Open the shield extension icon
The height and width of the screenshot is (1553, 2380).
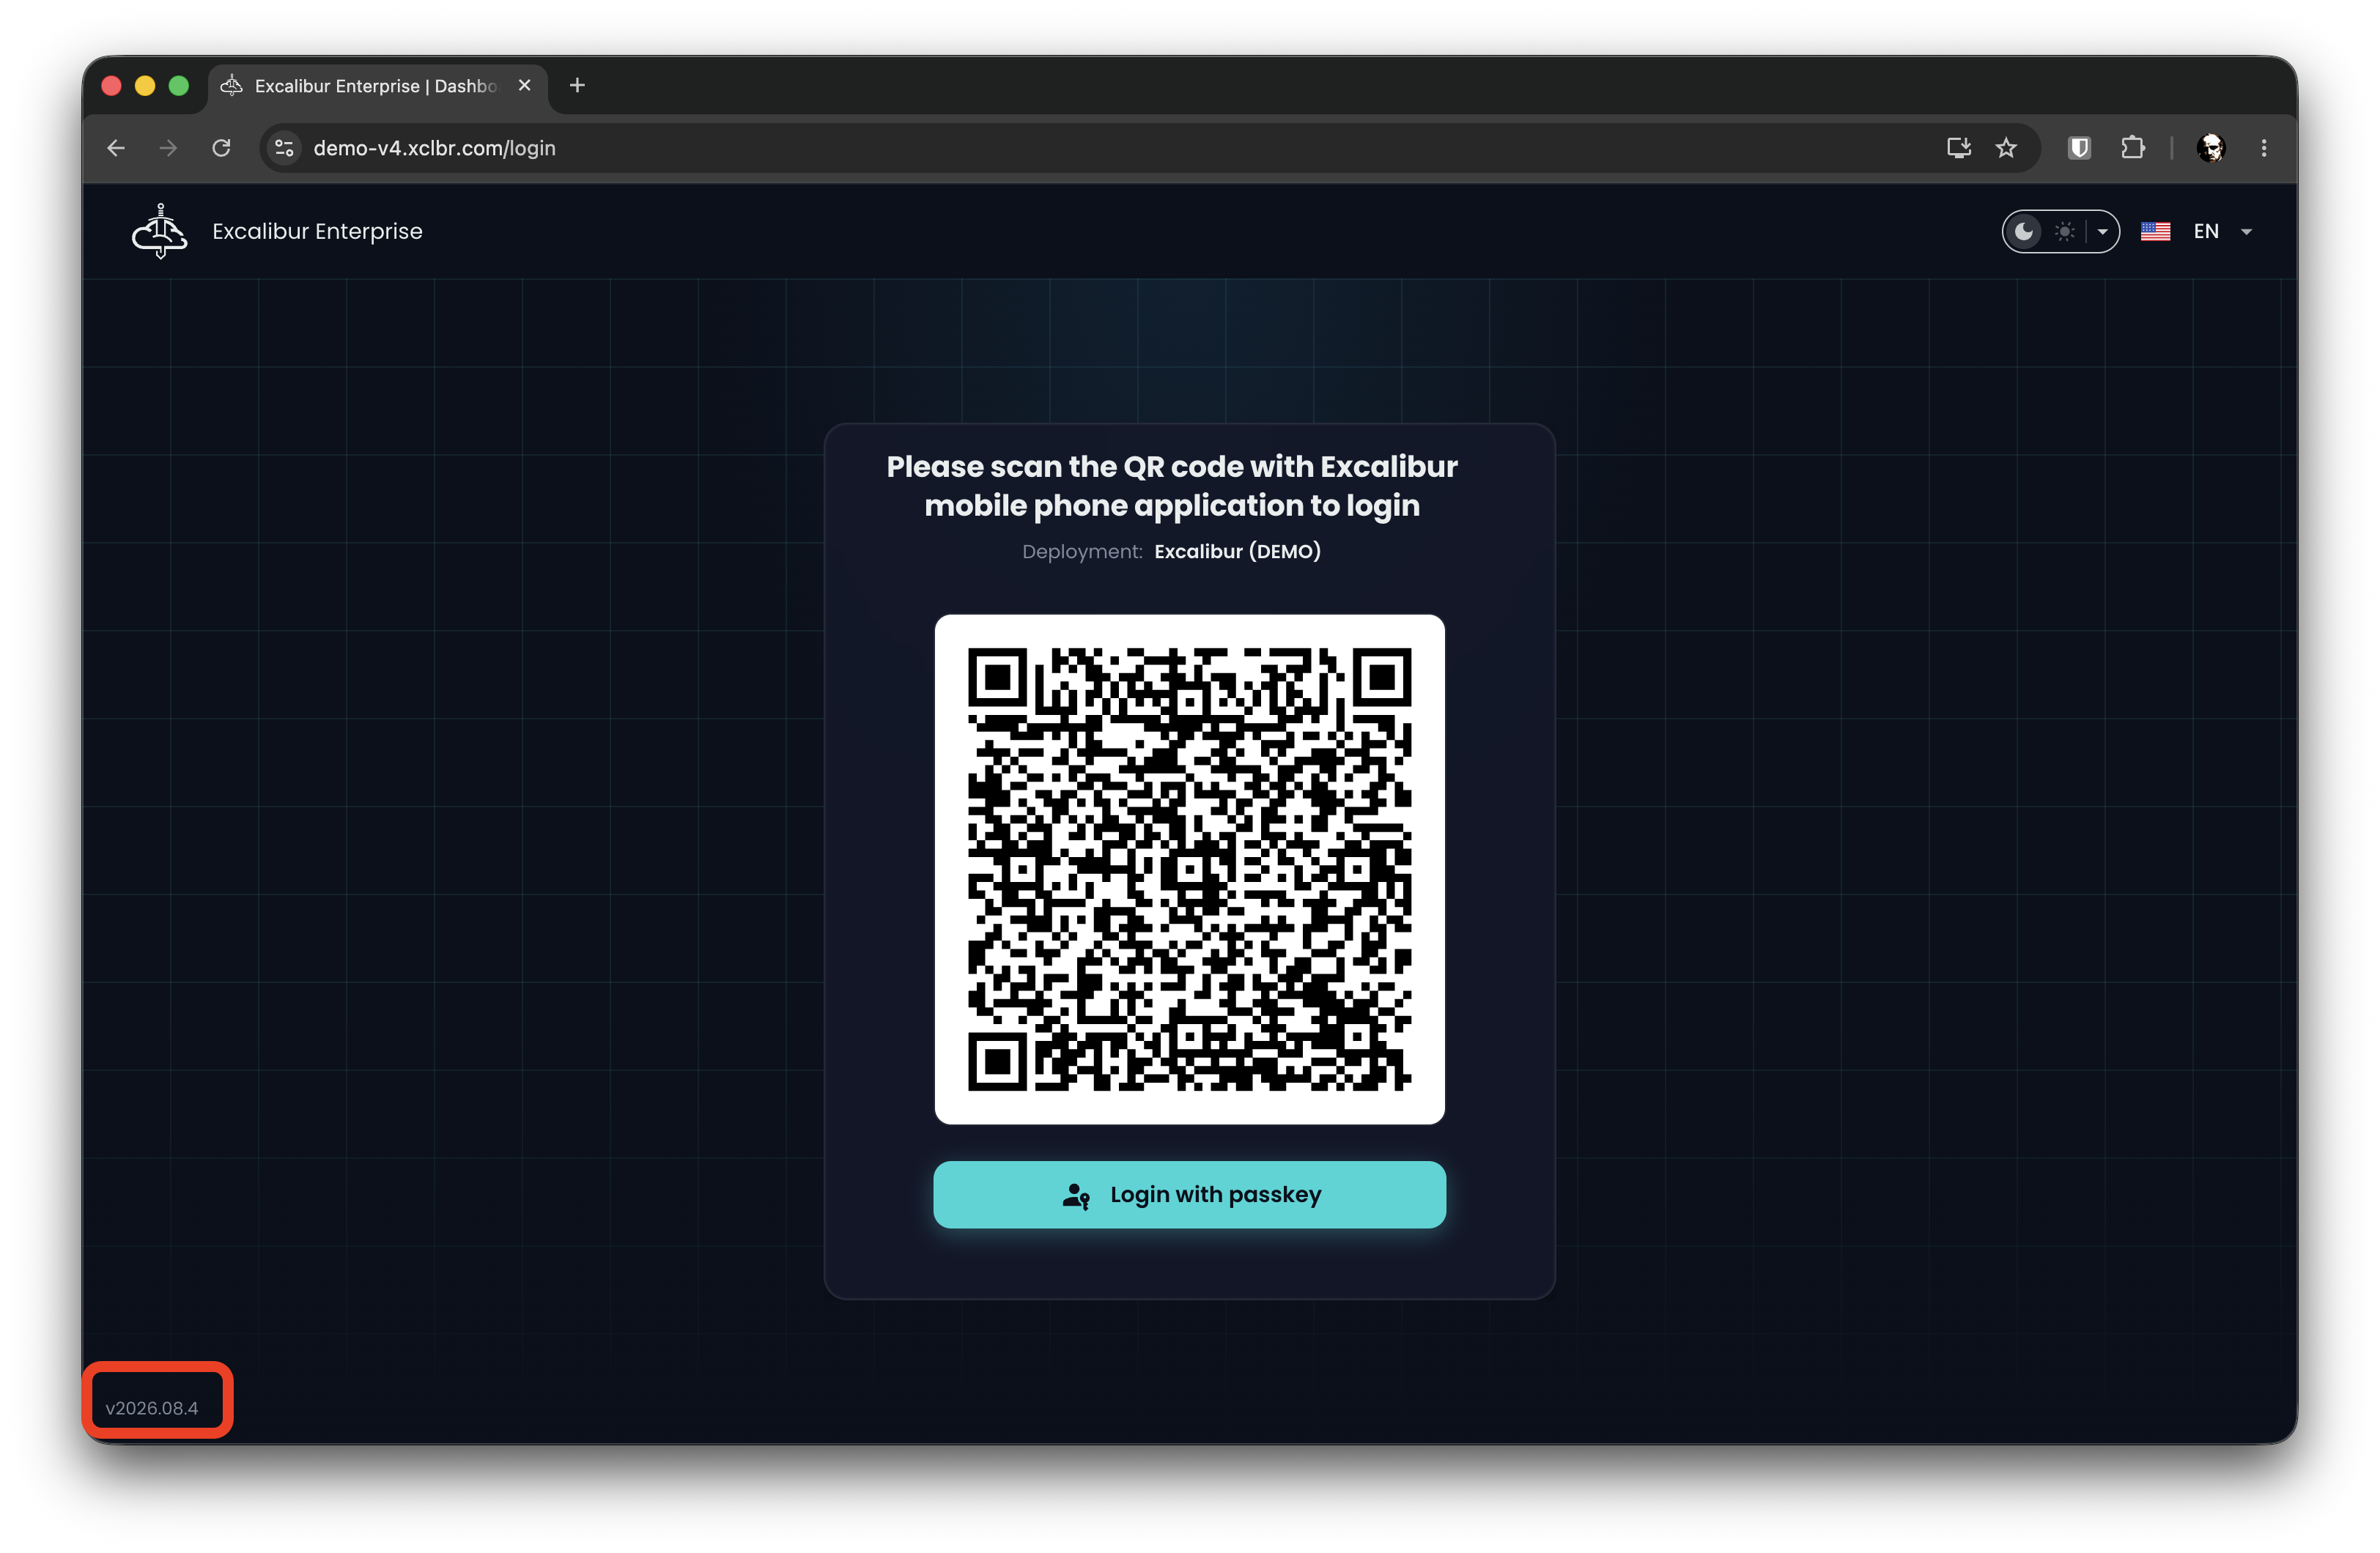tap(2079, 148)
